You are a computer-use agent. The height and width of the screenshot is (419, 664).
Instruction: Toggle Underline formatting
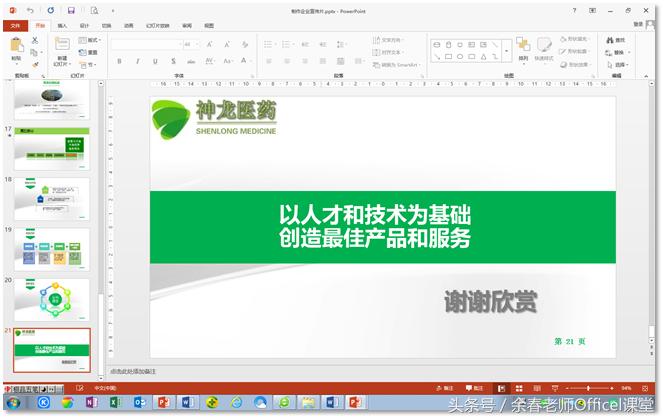(155, 61)
